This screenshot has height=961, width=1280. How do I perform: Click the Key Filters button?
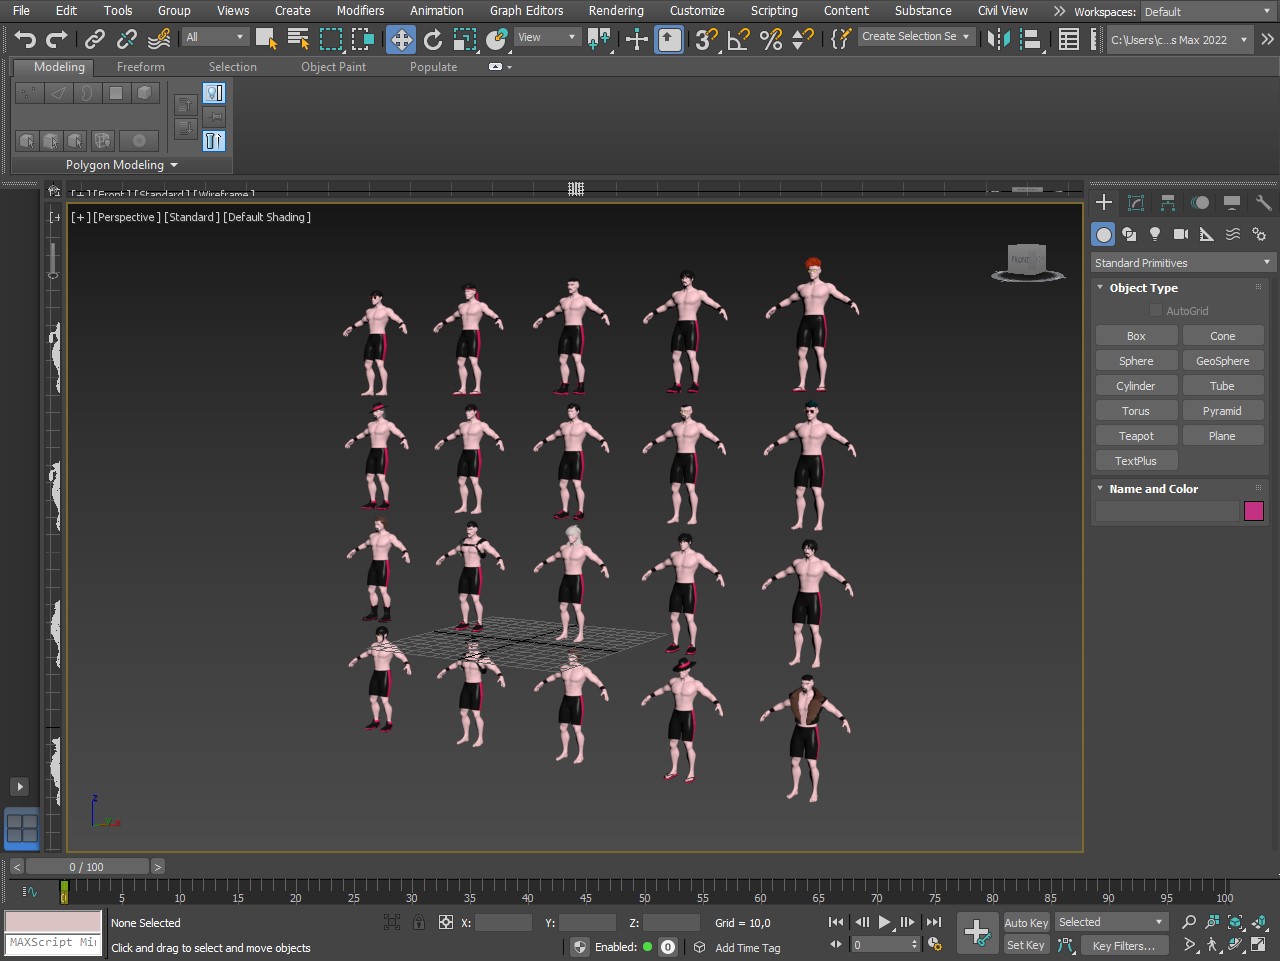pos(1123,946)
